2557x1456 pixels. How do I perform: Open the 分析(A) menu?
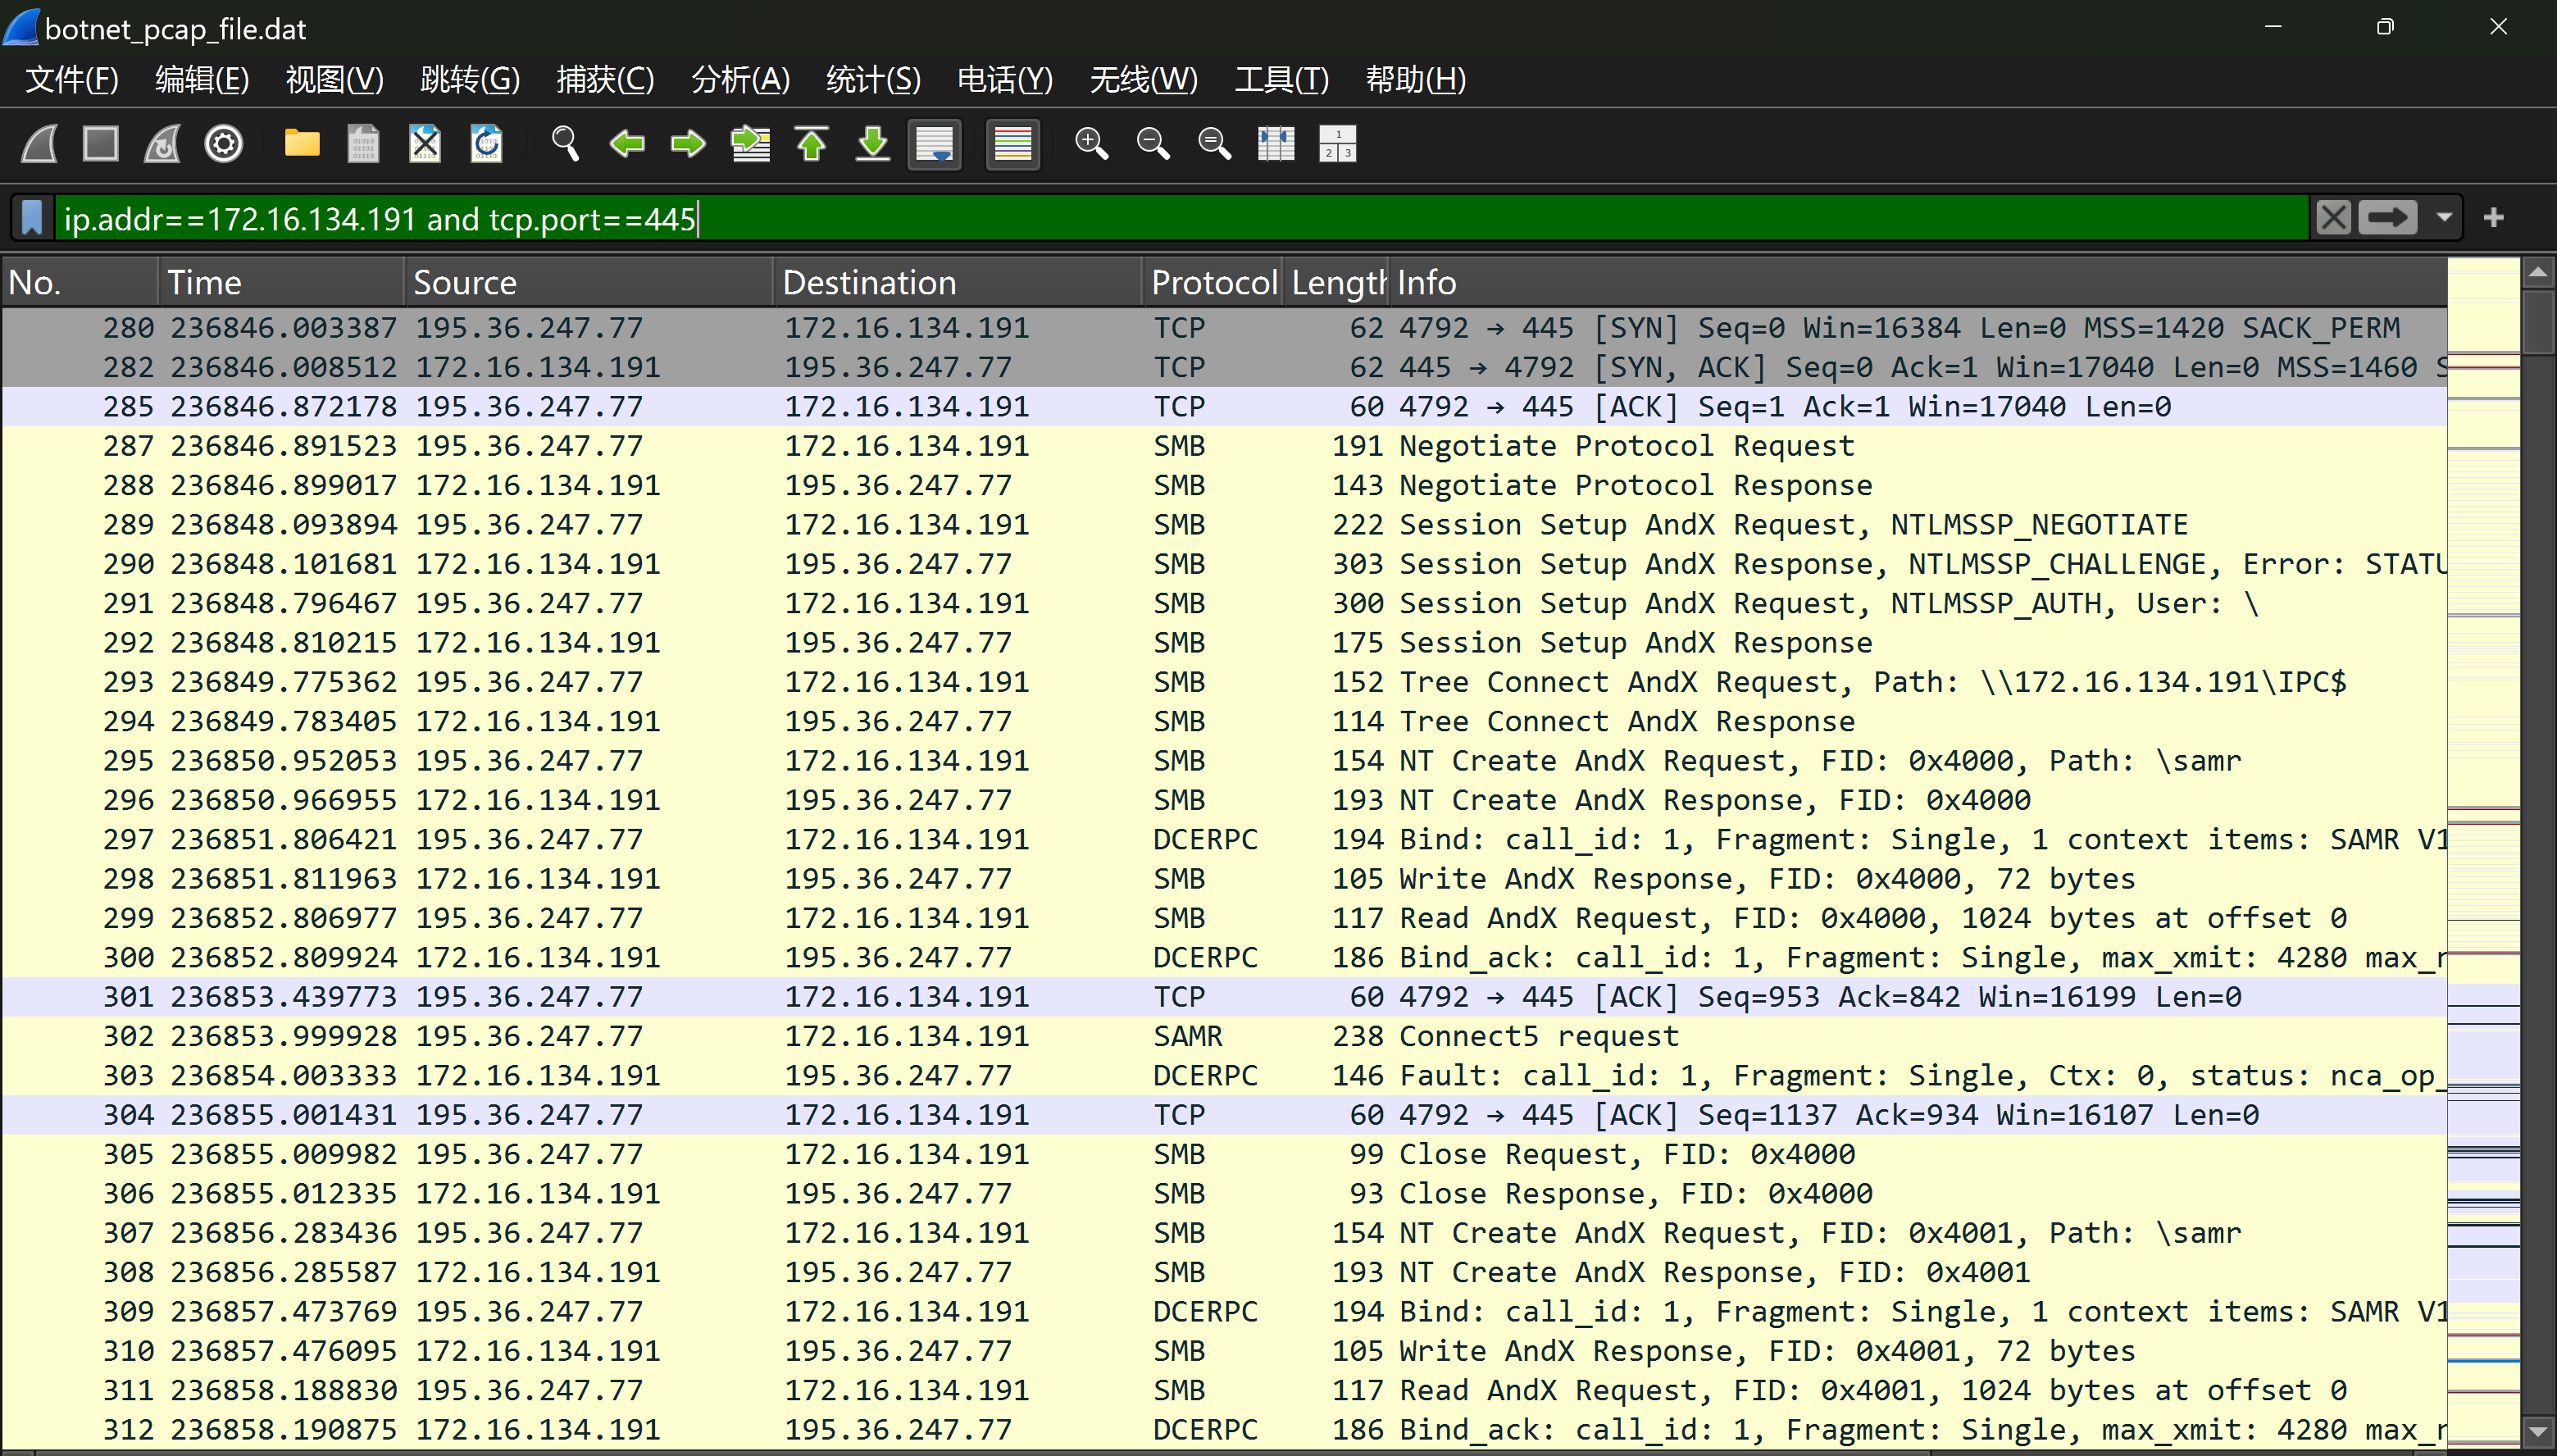740,79
